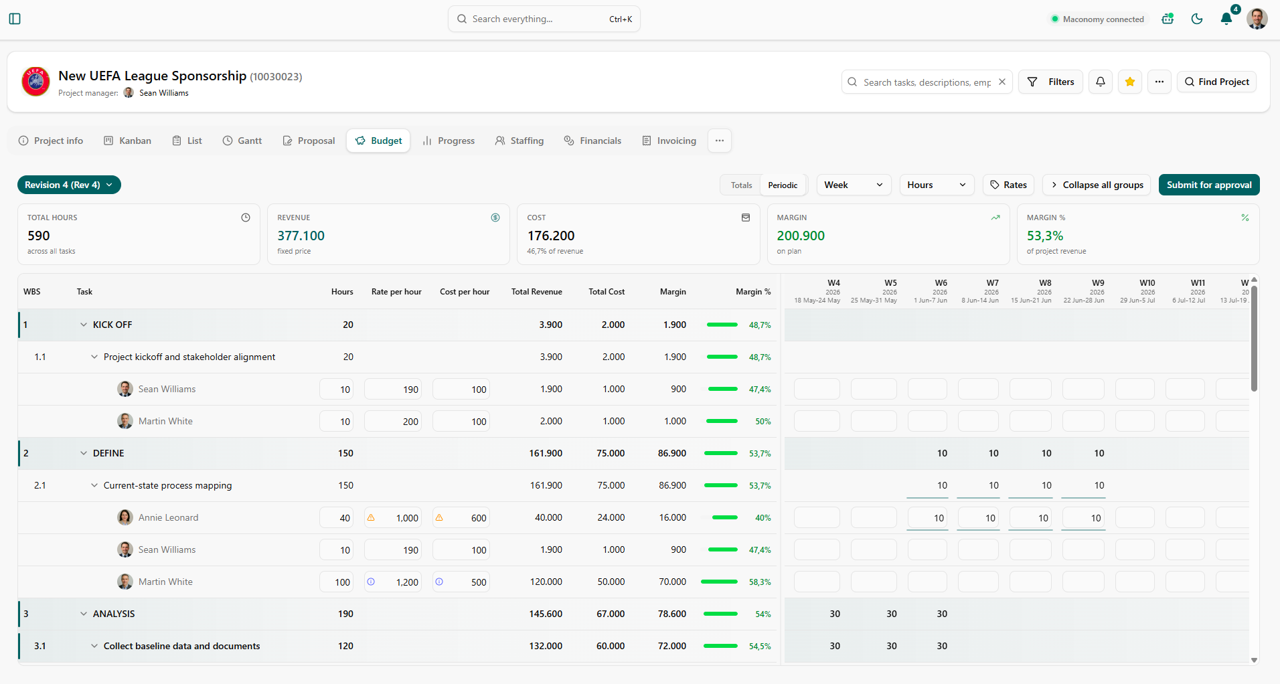The image size is (1280, 684).
Task: Click the task search input field
Action: (x=927, y=82)
